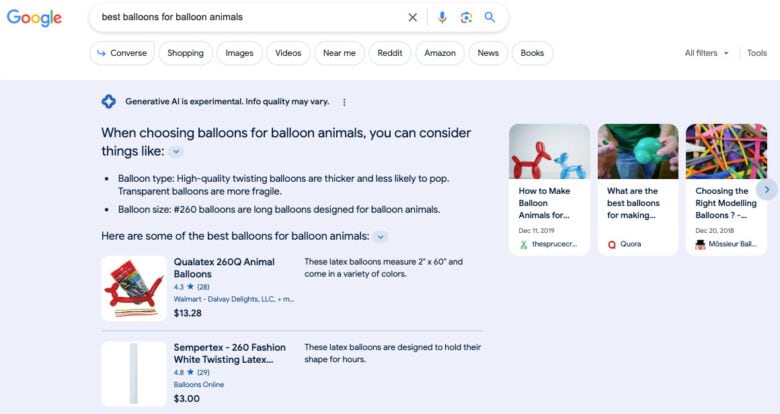
Task: Click the green balloon in hands thumbnail
Action: [638, 151]
